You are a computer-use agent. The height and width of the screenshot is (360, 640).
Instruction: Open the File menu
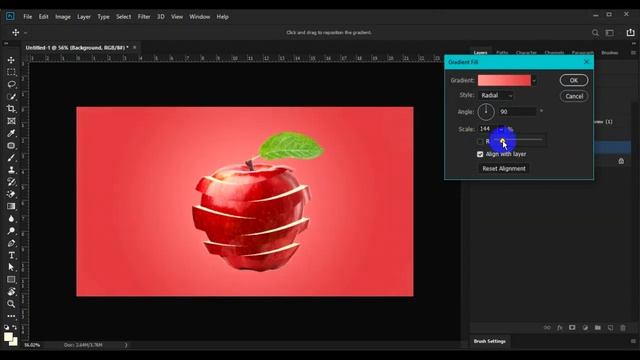[x=27, y=17]
